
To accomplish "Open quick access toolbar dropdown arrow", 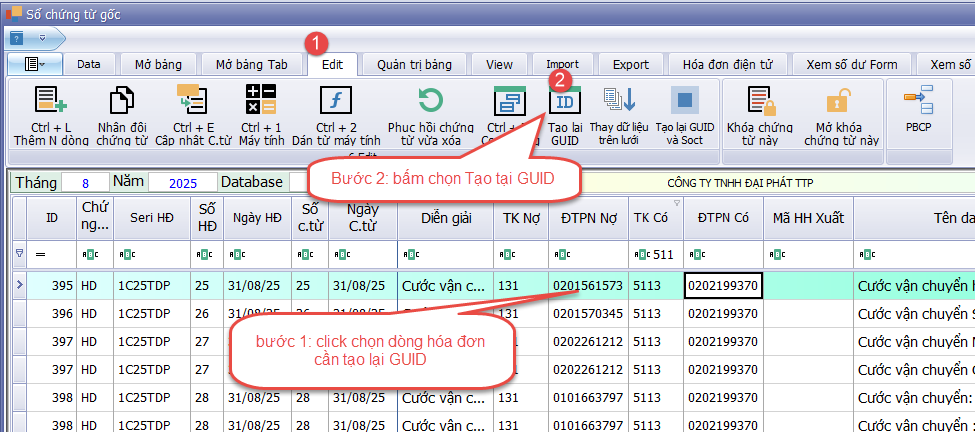I will 42,37.
